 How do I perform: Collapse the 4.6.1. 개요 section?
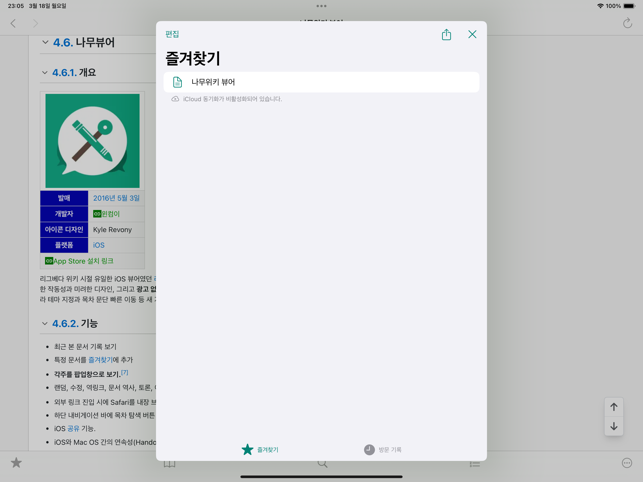point(45,73)
